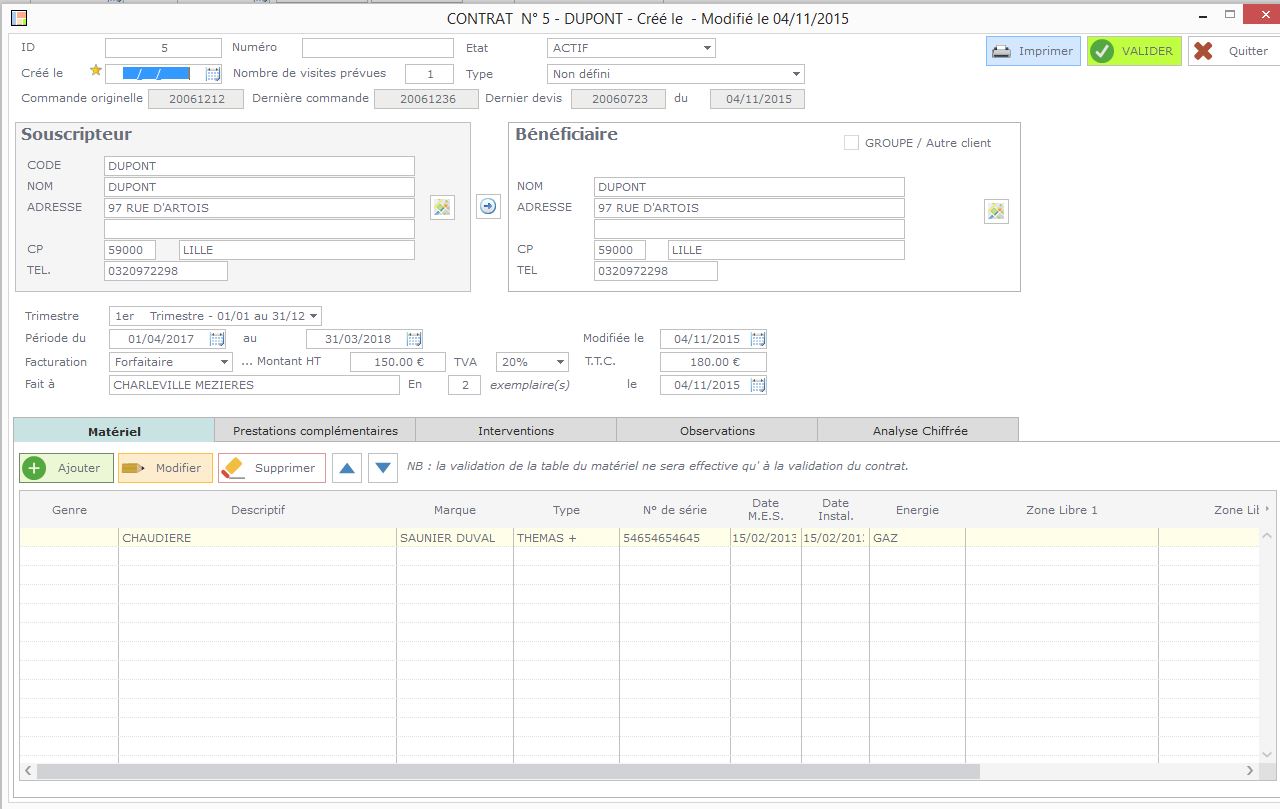This screenshot has height=809, width=1280.
Task: Click the Numéro input field
Action: pos(378,48)
